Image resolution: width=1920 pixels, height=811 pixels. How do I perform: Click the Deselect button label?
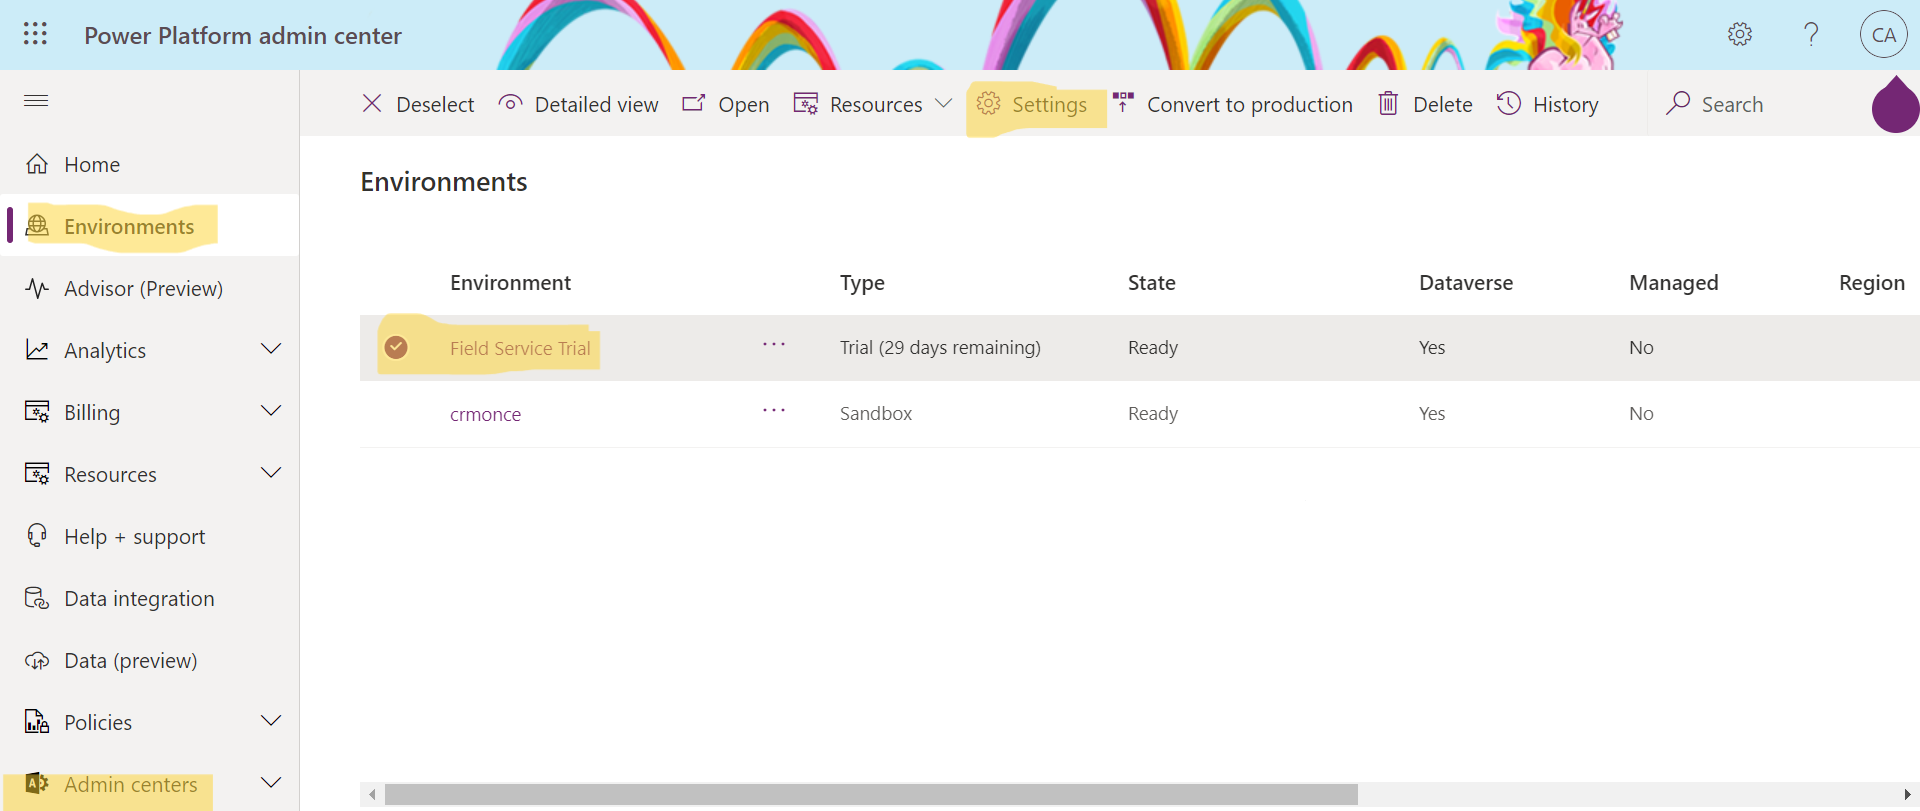click(x=435, y=104)
